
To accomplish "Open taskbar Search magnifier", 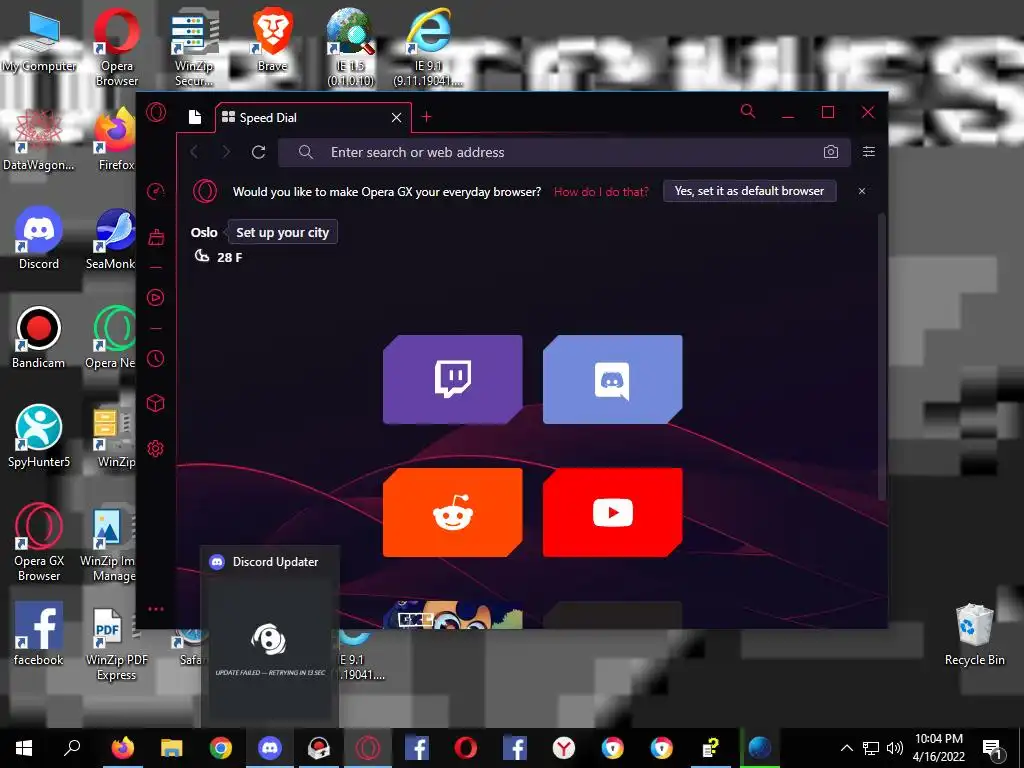I will [x=72, y=748].
